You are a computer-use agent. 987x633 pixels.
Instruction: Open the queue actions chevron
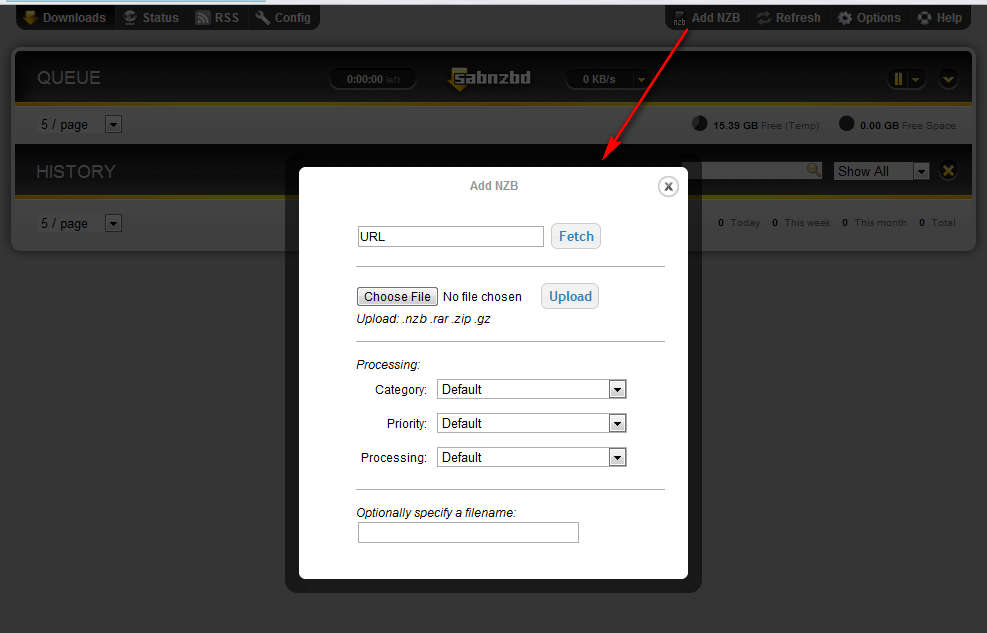[948, 79]
